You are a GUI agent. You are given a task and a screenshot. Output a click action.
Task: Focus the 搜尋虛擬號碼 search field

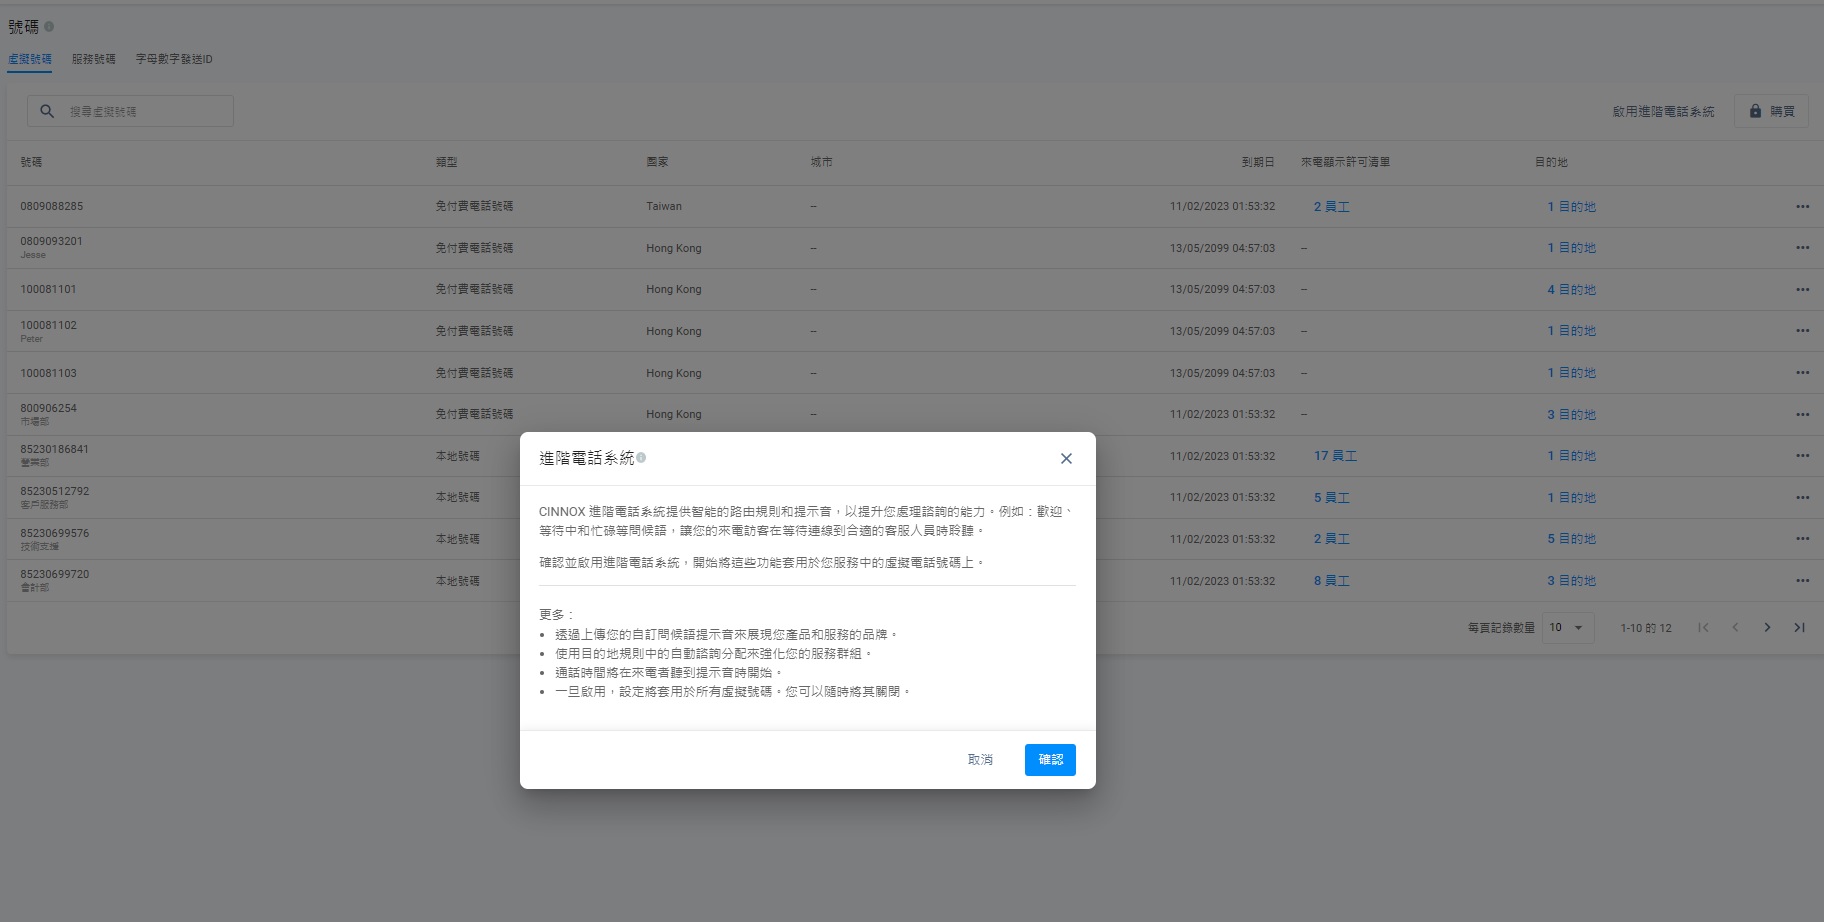145,112
